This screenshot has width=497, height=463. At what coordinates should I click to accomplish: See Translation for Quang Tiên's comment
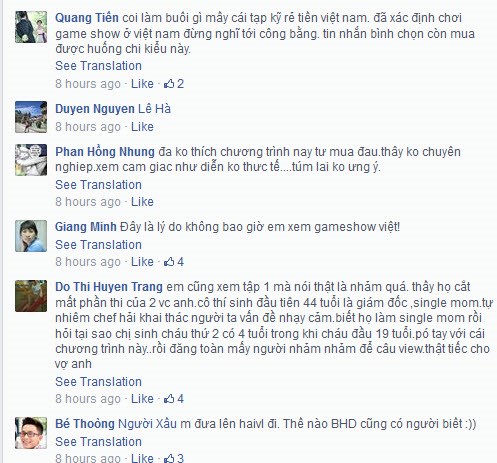(98, 66)
